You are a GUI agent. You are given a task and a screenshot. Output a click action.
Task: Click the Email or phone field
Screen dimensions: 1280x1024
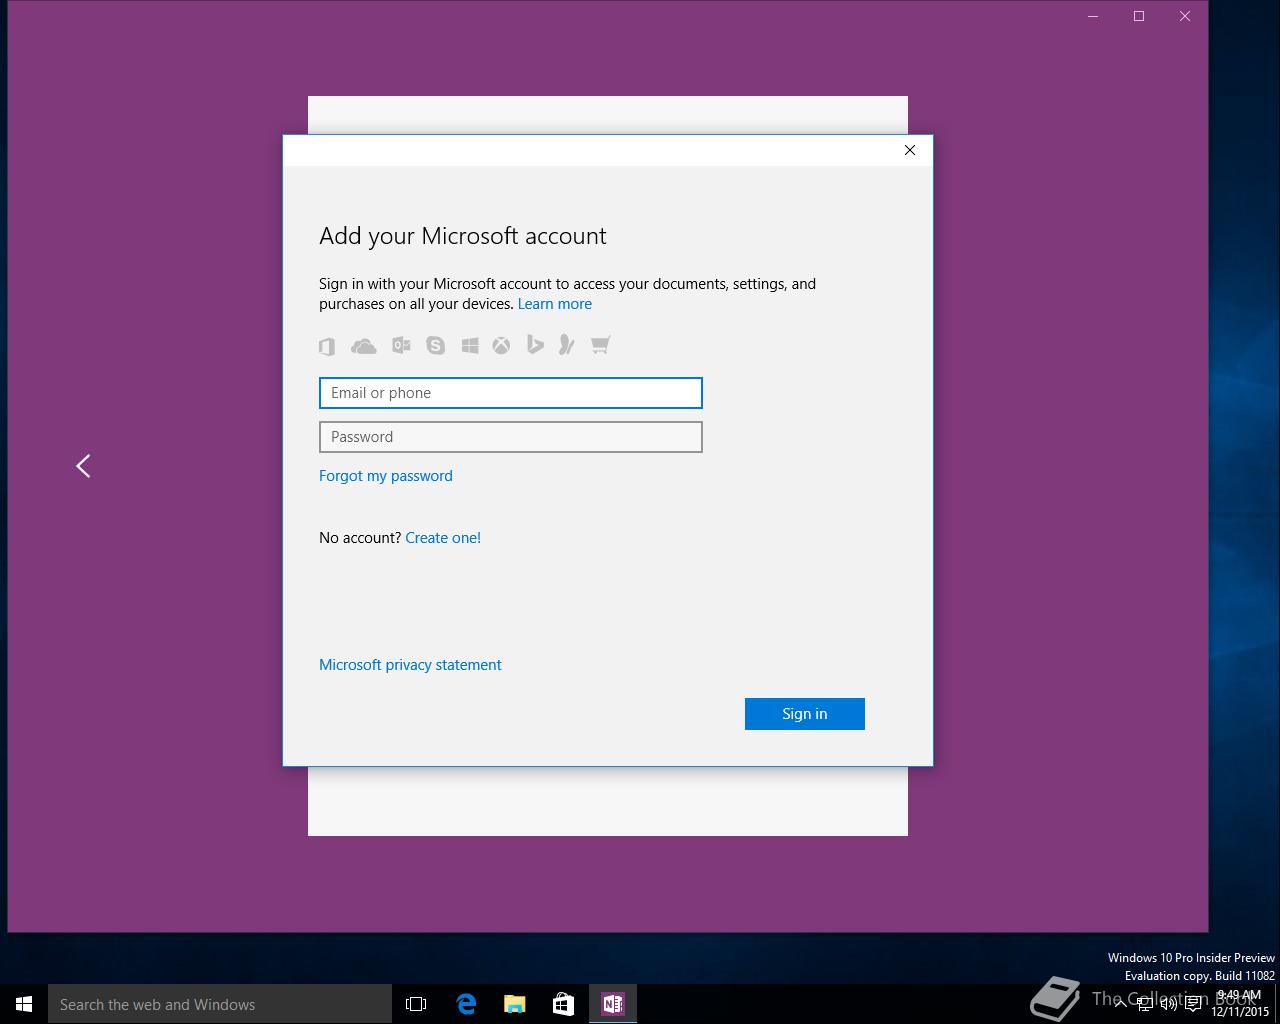pyautogui.click(x=510, y=393)
